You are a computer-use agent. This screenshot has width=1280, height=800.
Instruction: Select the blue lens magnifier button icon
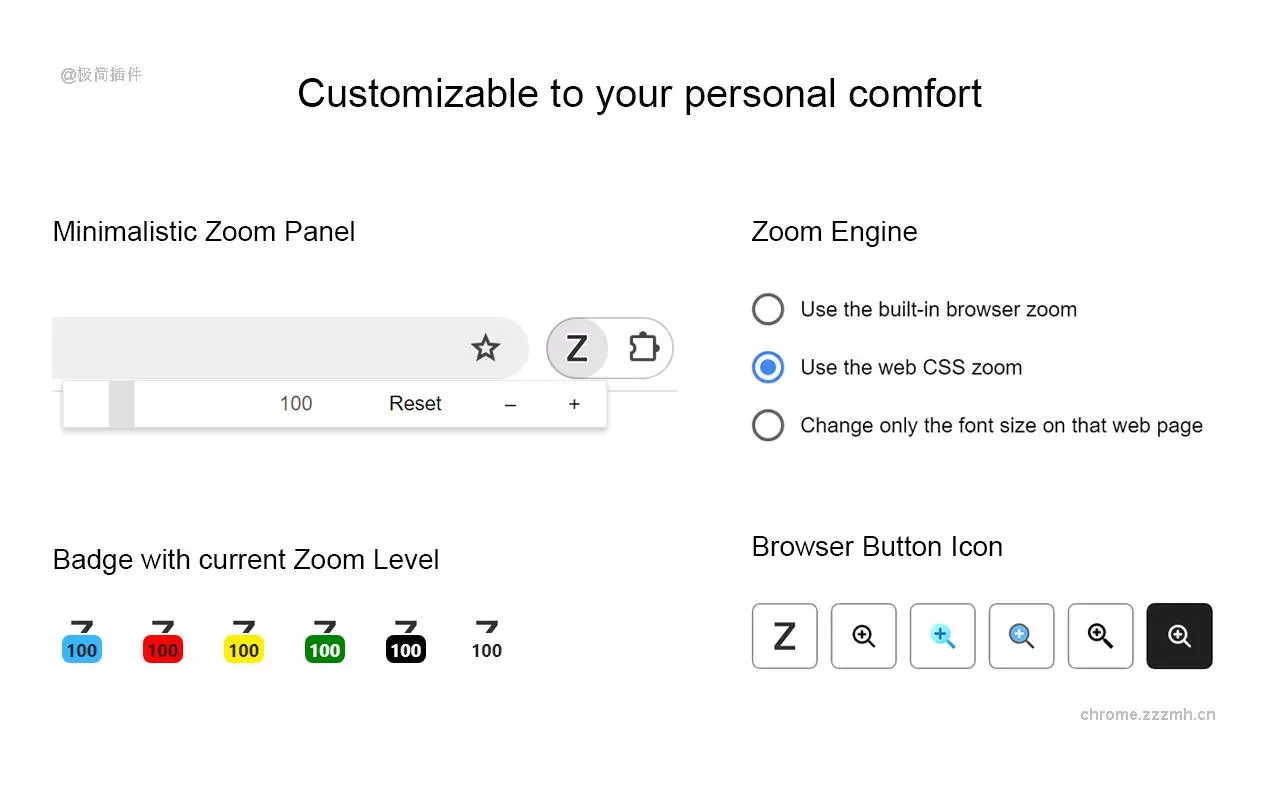[1022, 636]
